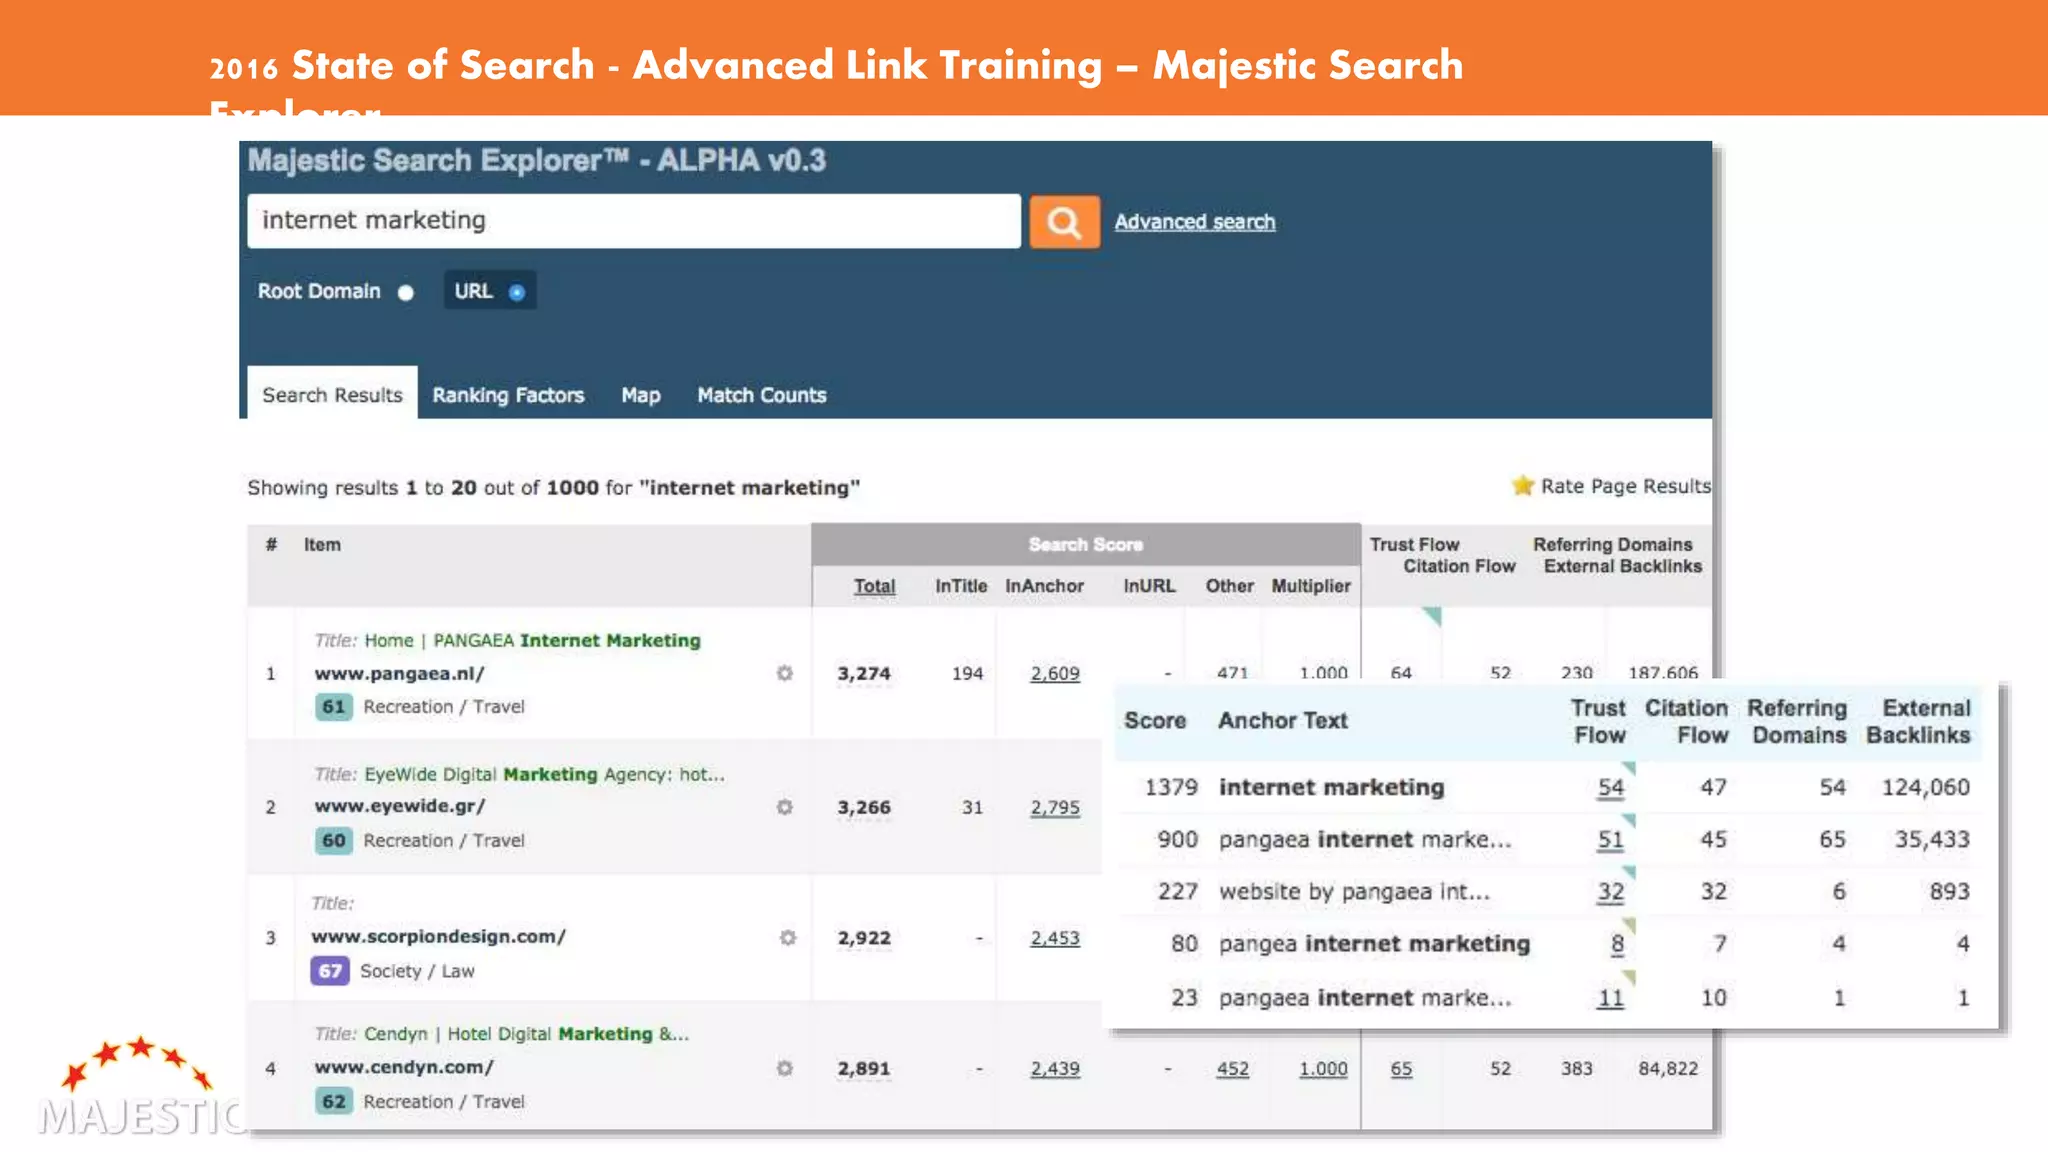This screenshot has width=2048, height=1152.
Task: Click the 62 topical trust badge
Action: point(333,1101)
